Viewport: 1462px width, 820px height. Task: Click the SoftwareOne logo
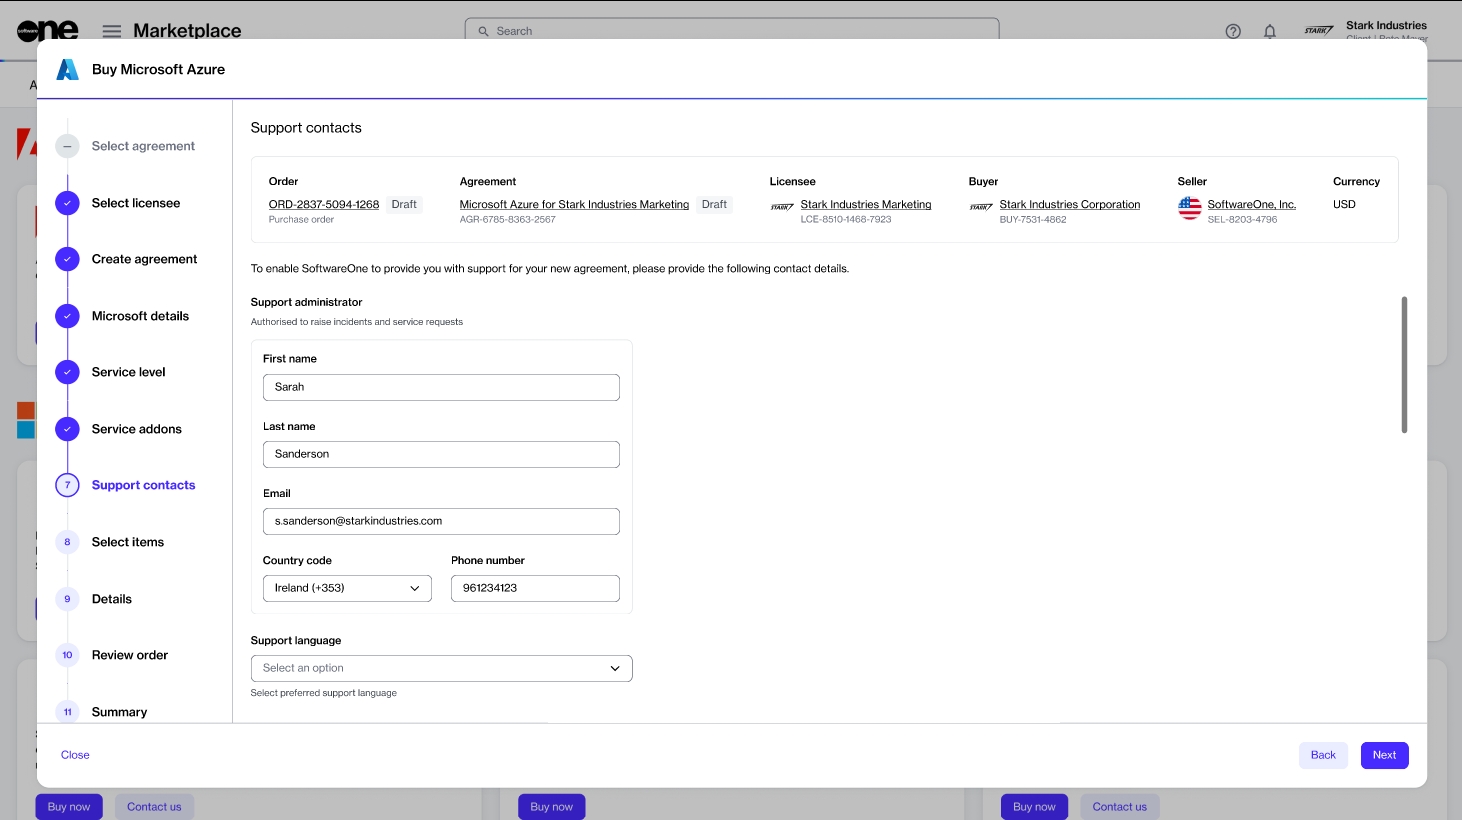(x=47, y=31)
